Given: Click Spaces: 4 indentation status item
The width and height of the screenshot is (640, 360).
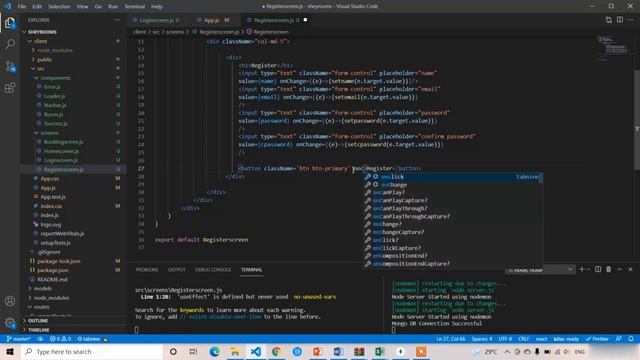Looking at the screenshot, I should pyautogui.click(x=482, y=339).
